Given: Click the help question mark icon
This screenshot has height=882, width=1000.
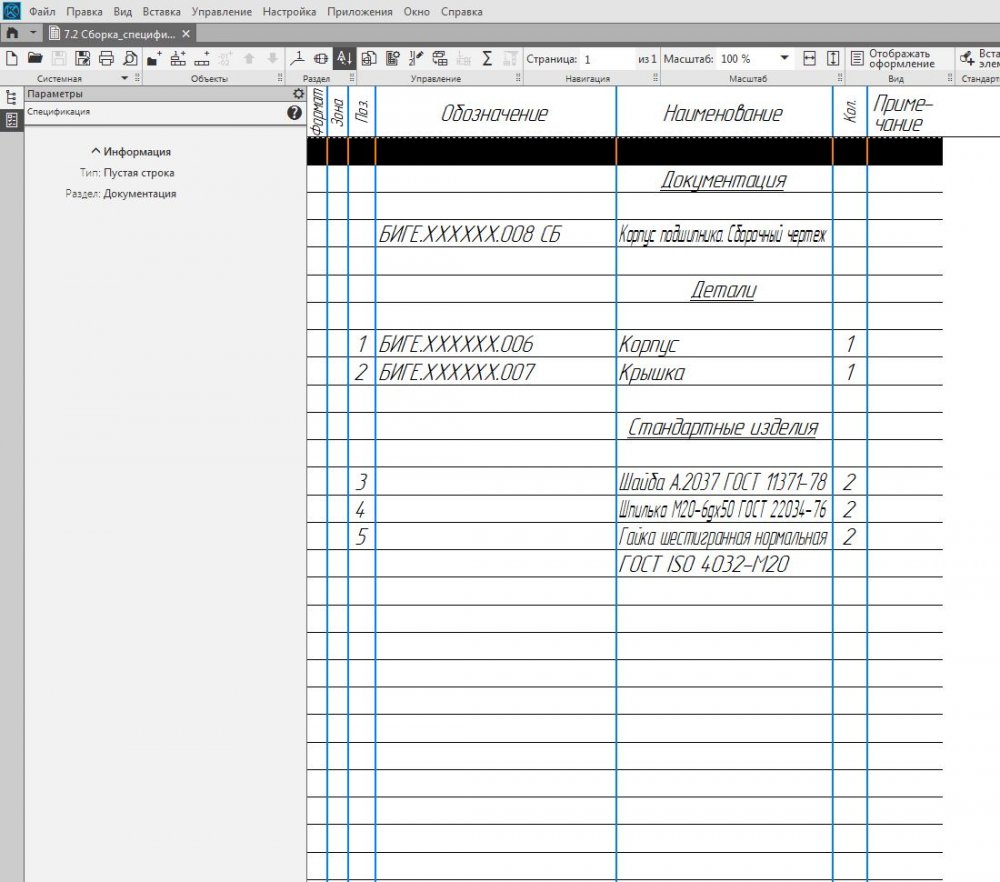Looking at the screenshot, I should coord(294,113).
